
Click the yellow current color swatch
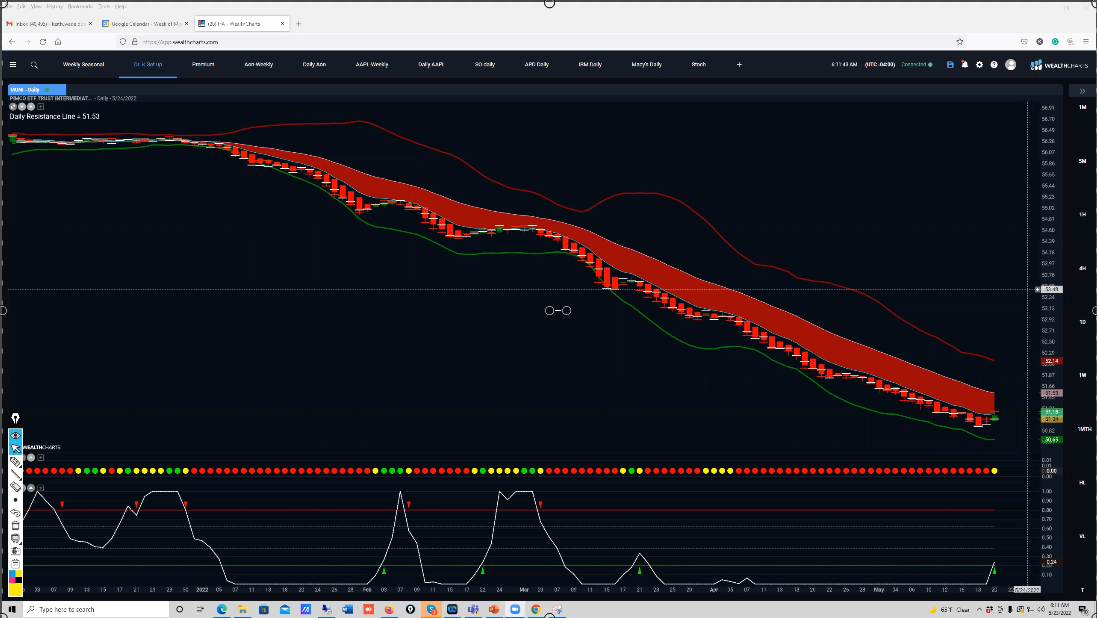click(x=15, y=589)
